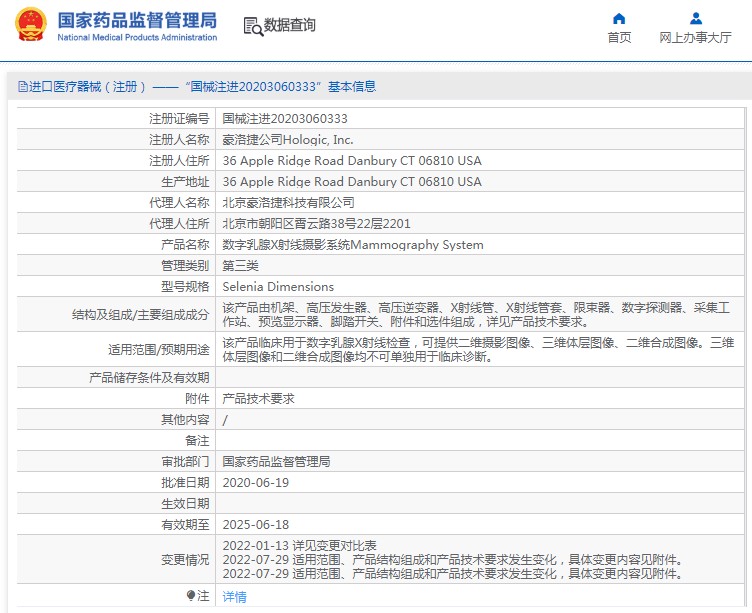Click the 代理人名称 label
The height and width of the screenshot is (613, 752).
click(x=179, y=202)
